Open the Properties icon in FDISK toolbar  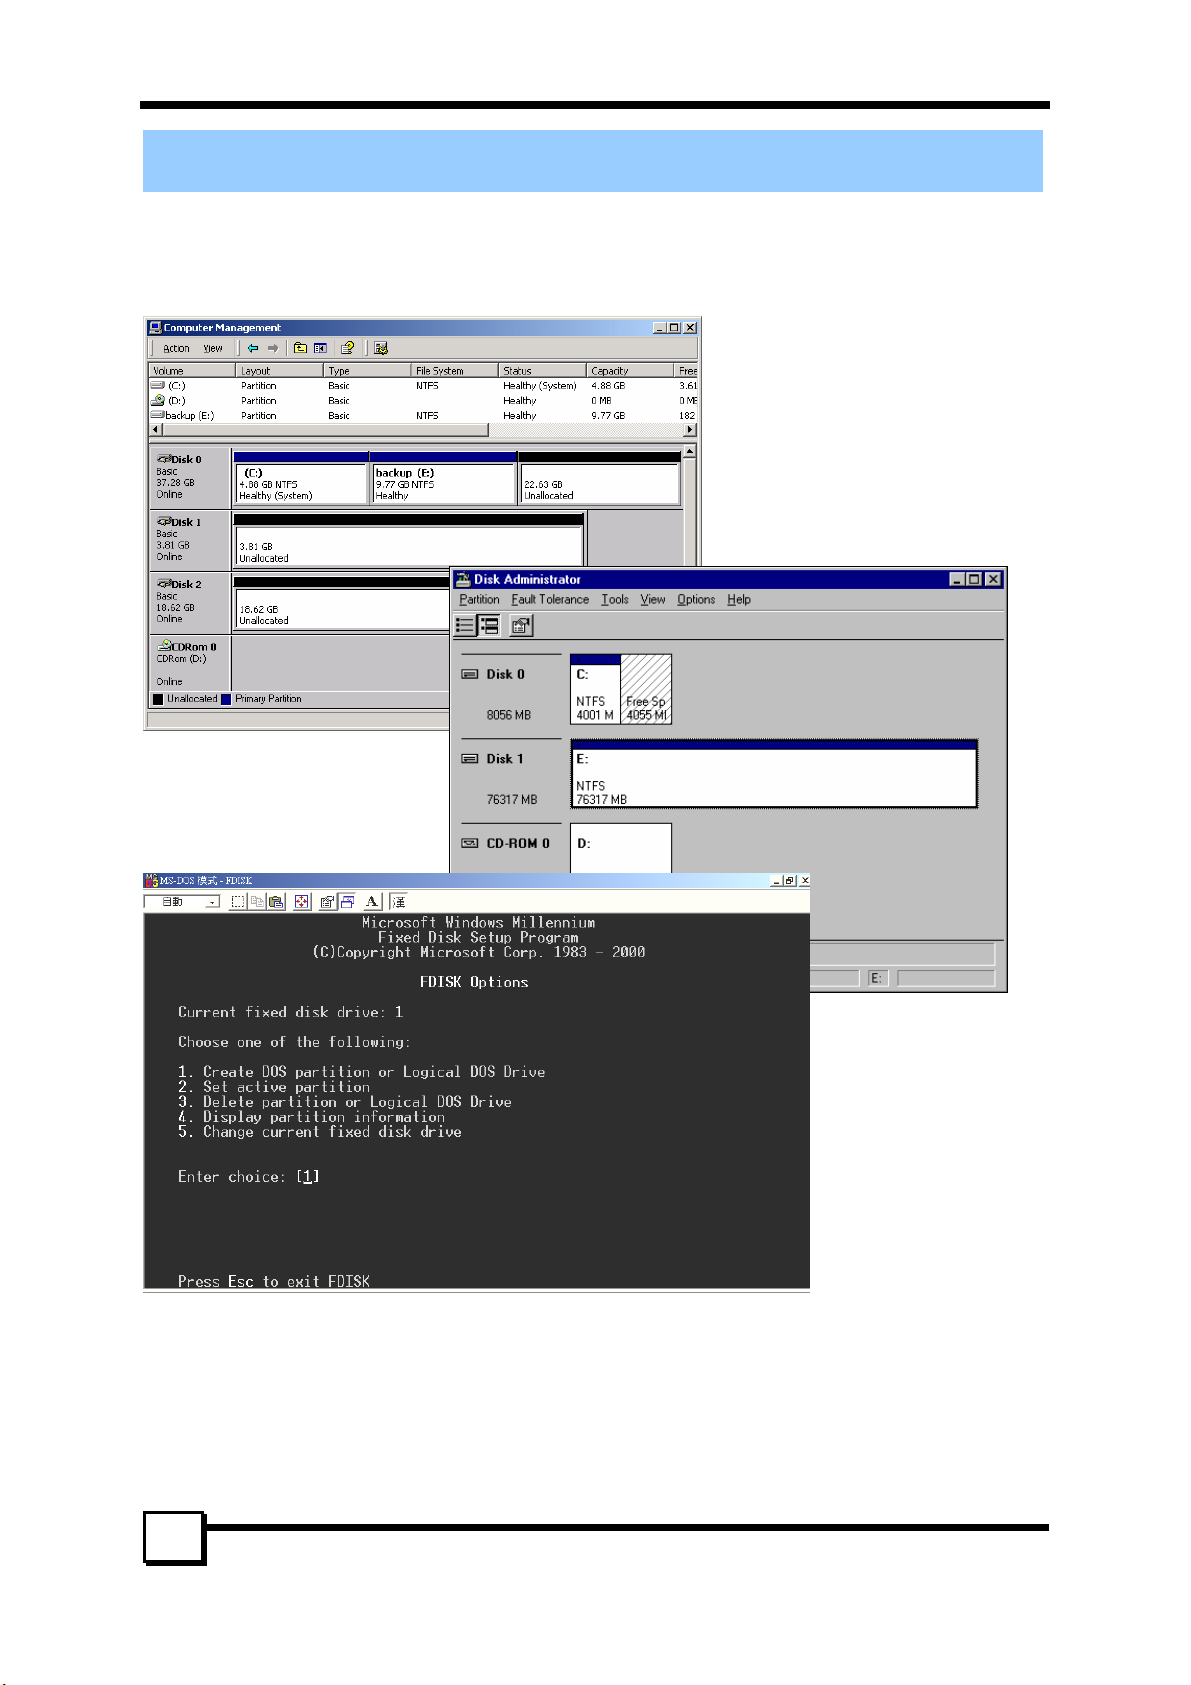(327, 902)
